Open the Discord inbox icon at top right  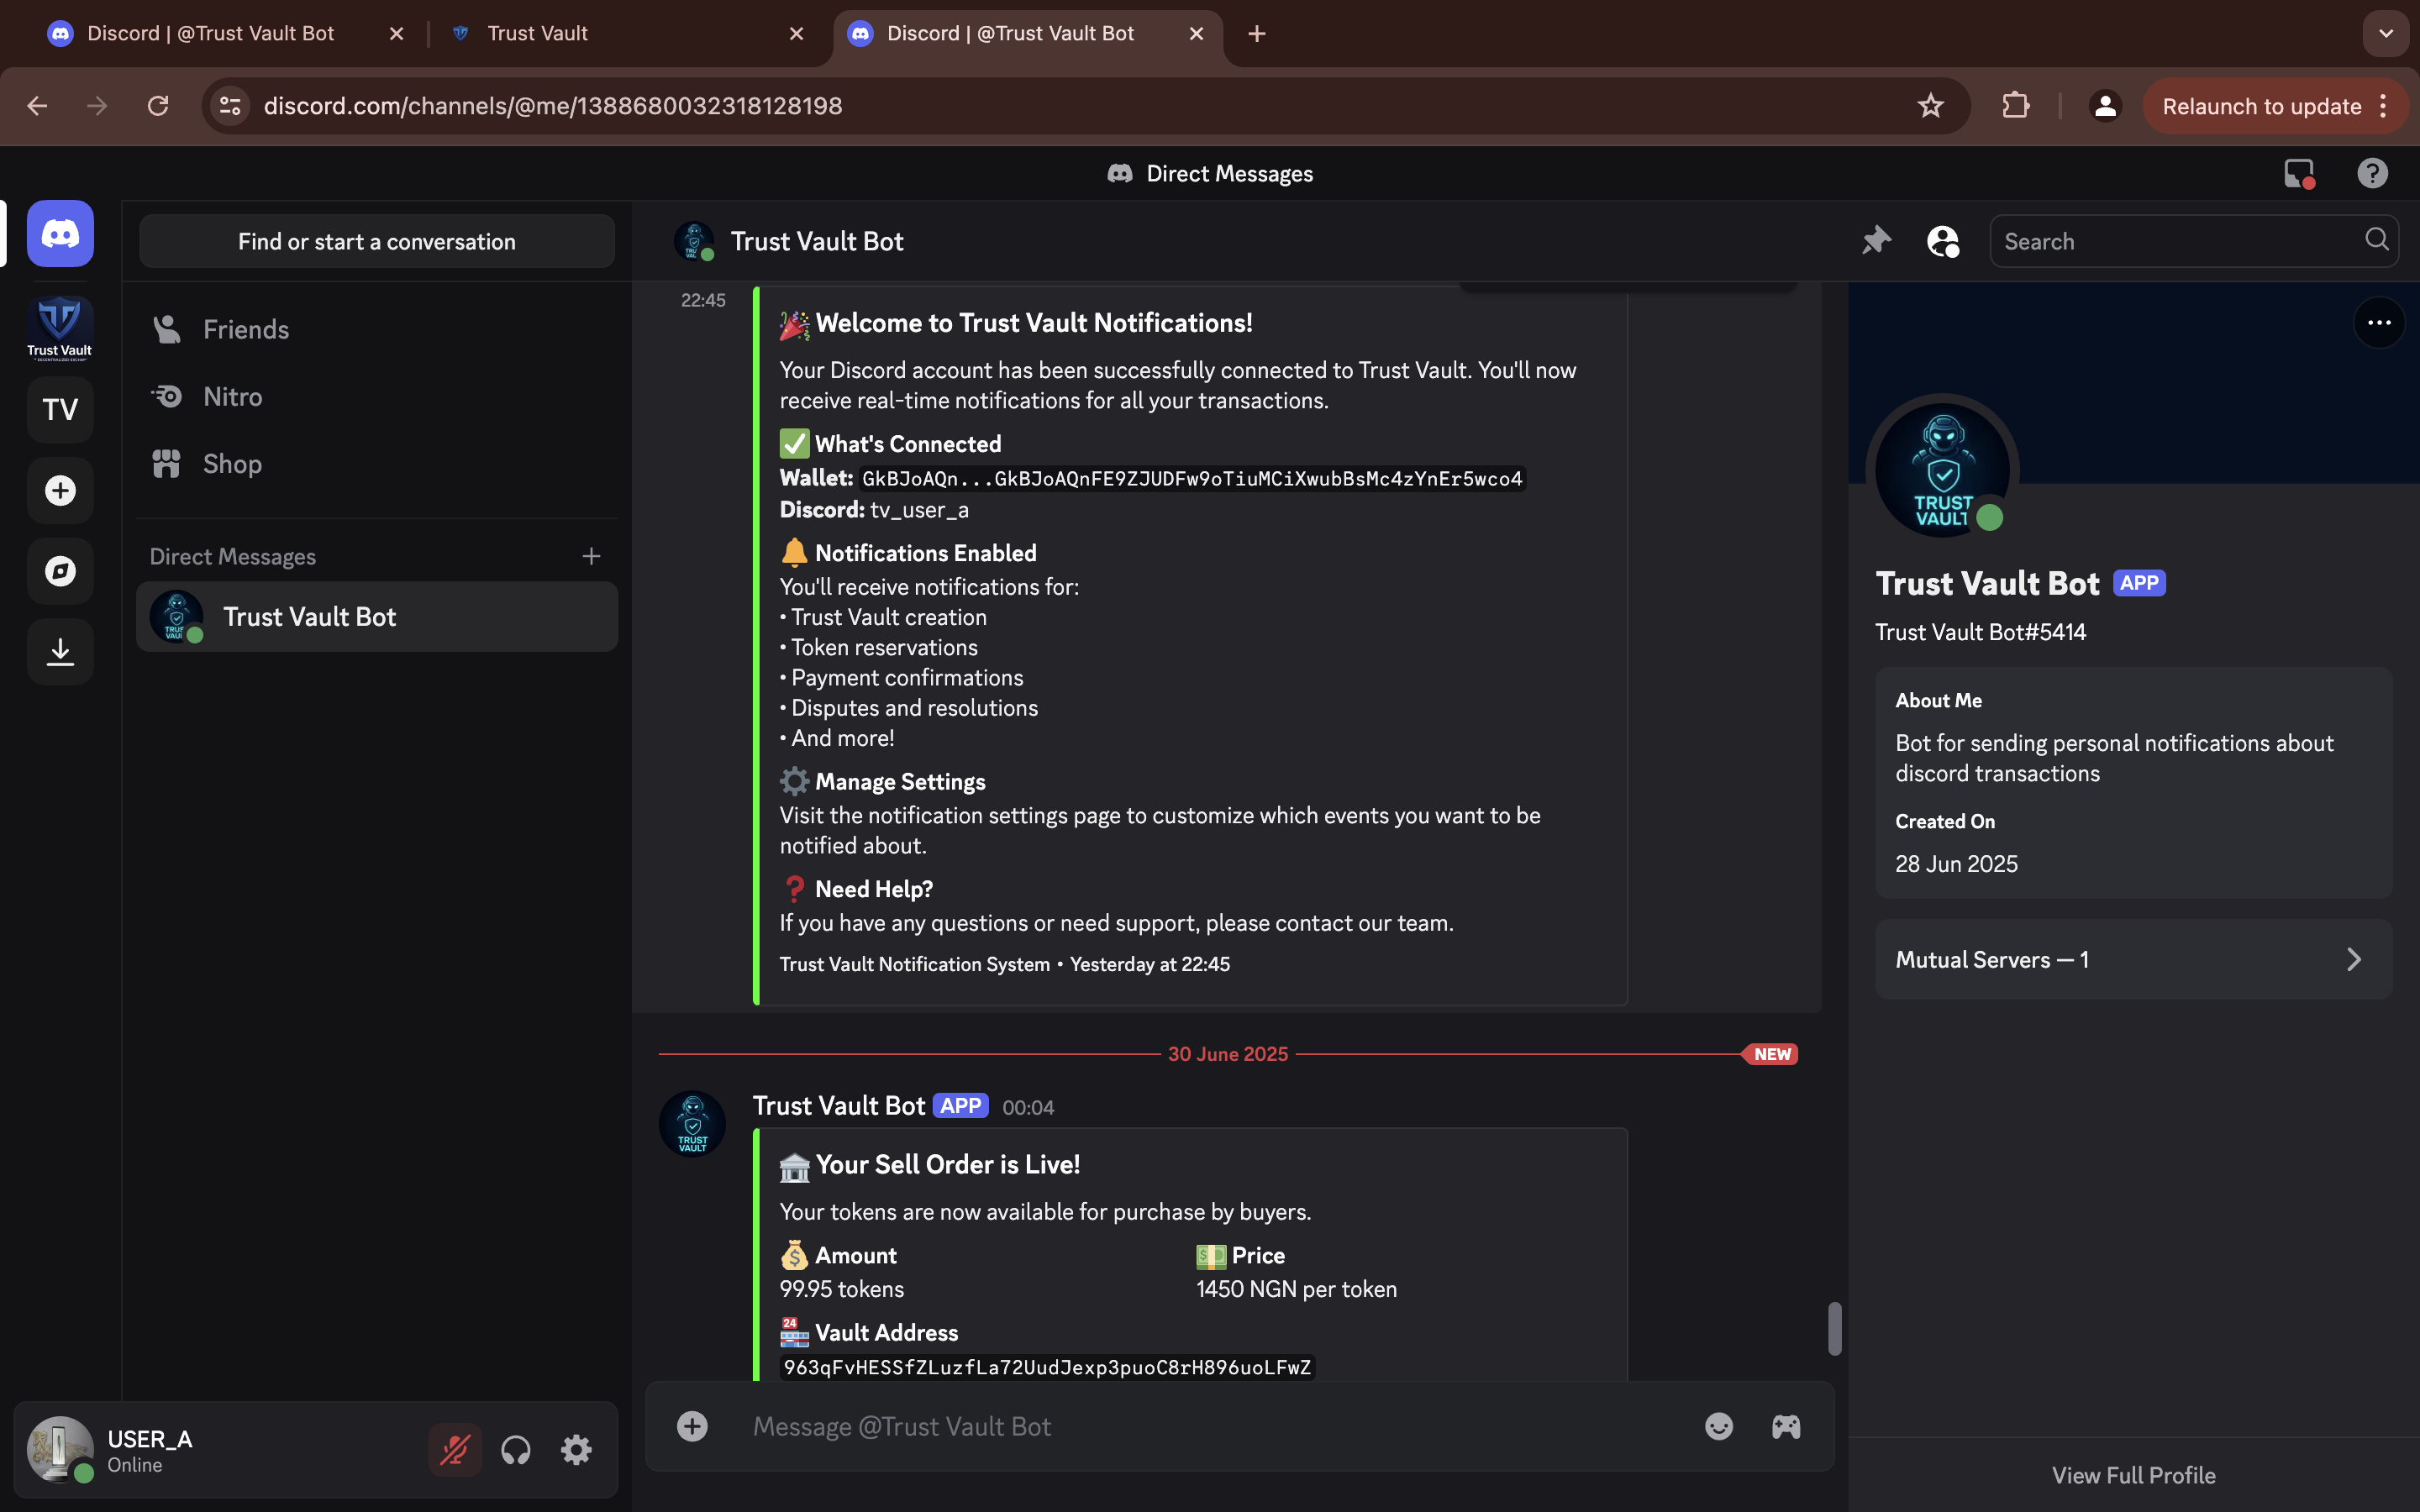click(2299, 173)
